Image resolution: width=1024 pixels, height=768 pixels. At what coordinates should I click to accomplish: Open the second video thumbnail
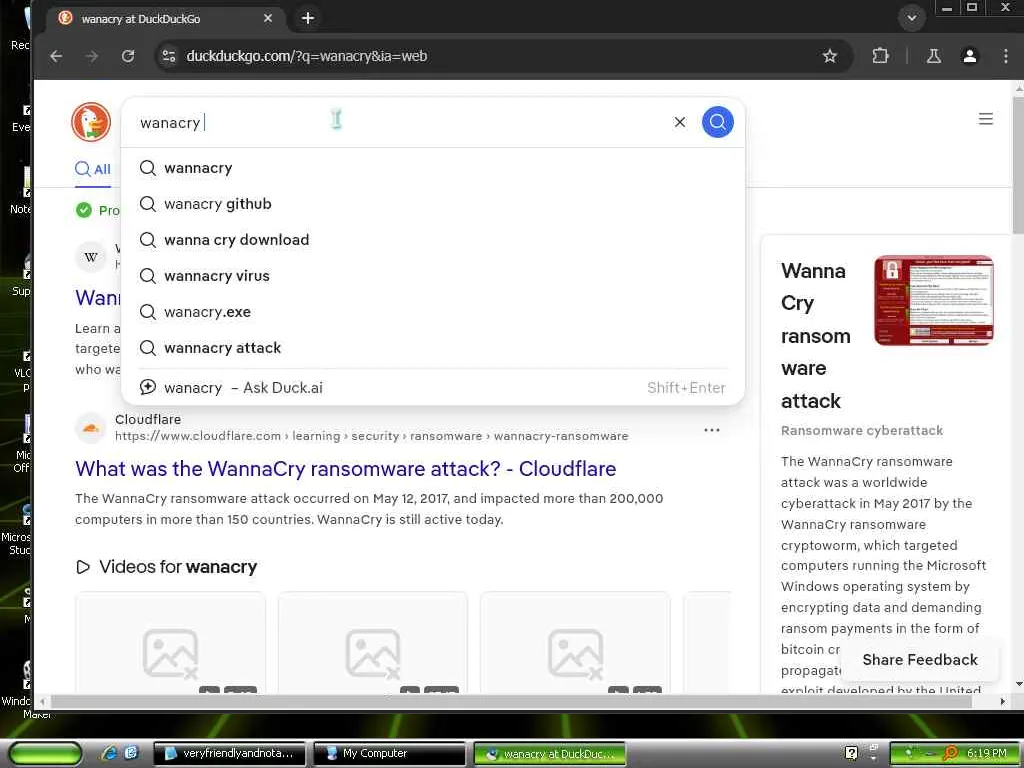[x=373, y=643]
